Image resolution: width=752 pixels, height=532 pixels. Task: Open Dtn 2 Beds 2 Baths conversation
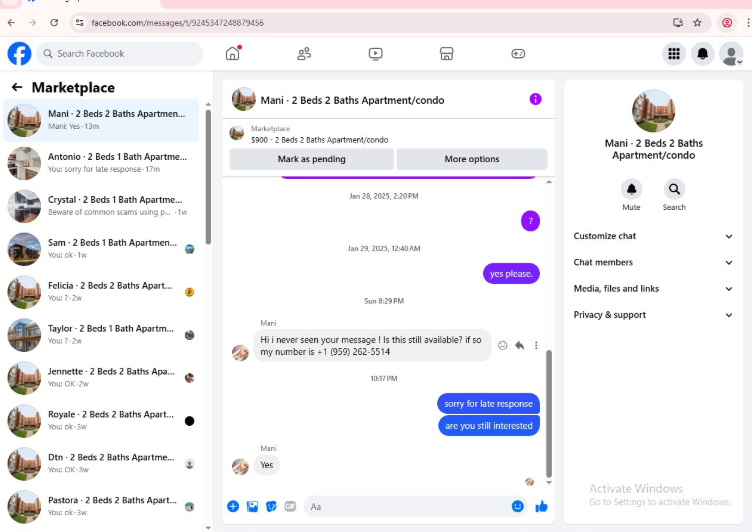[x=101, y=464]
